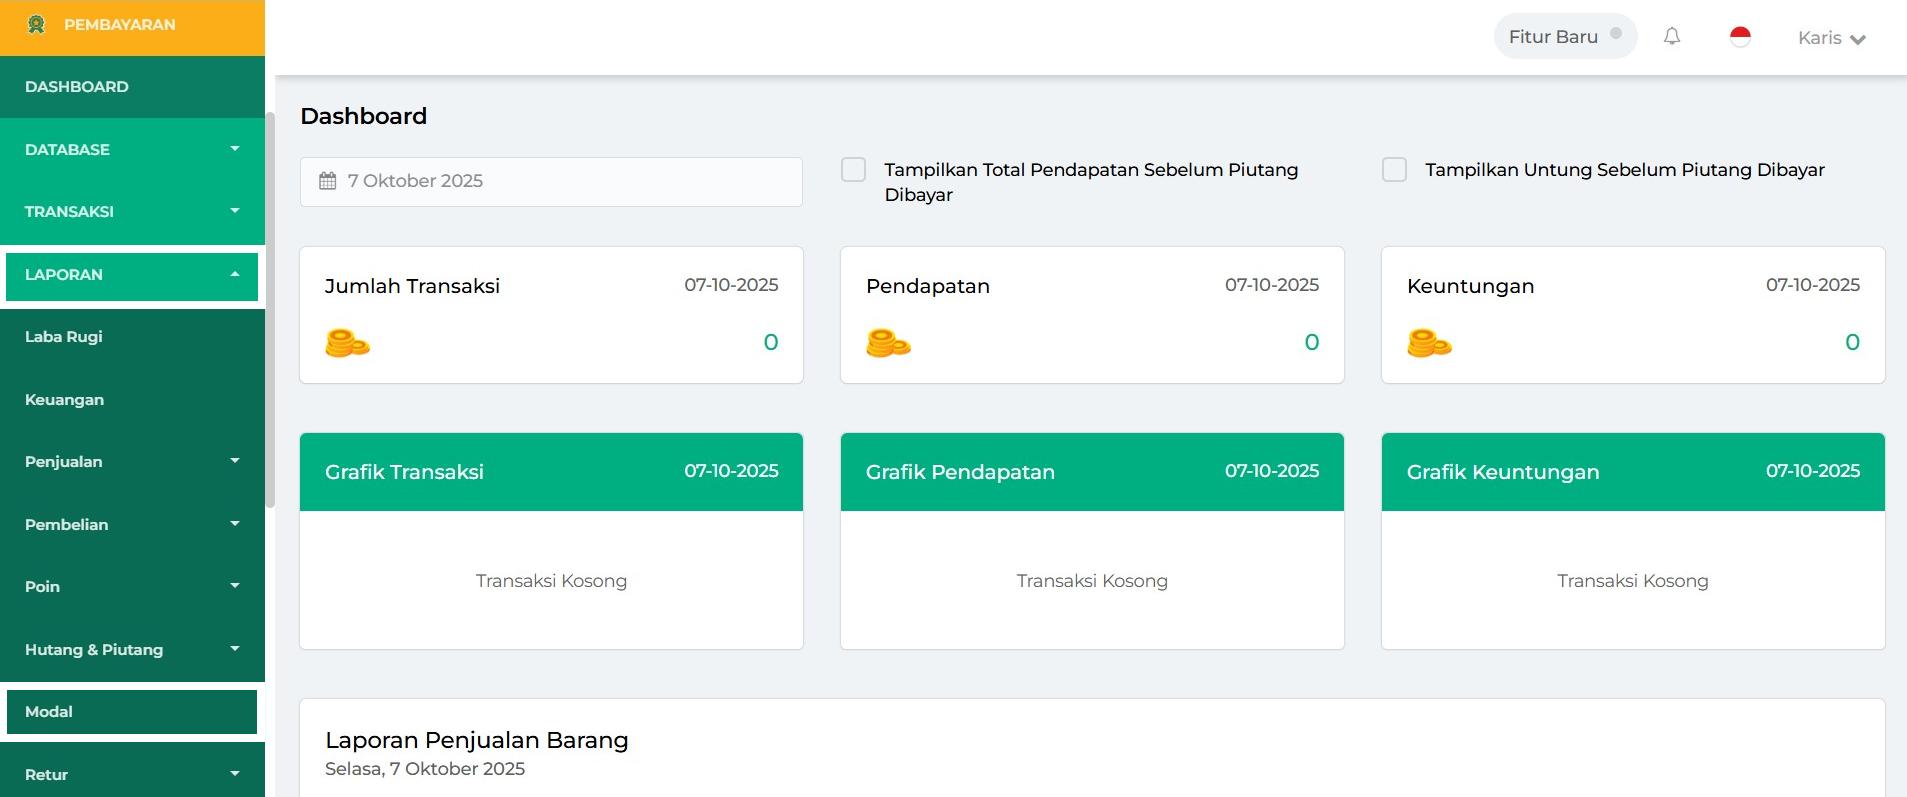Viewport: 1907px width, 797px height.
Task: Open the Laba Rugi report
Action: (x=64, y=337)
